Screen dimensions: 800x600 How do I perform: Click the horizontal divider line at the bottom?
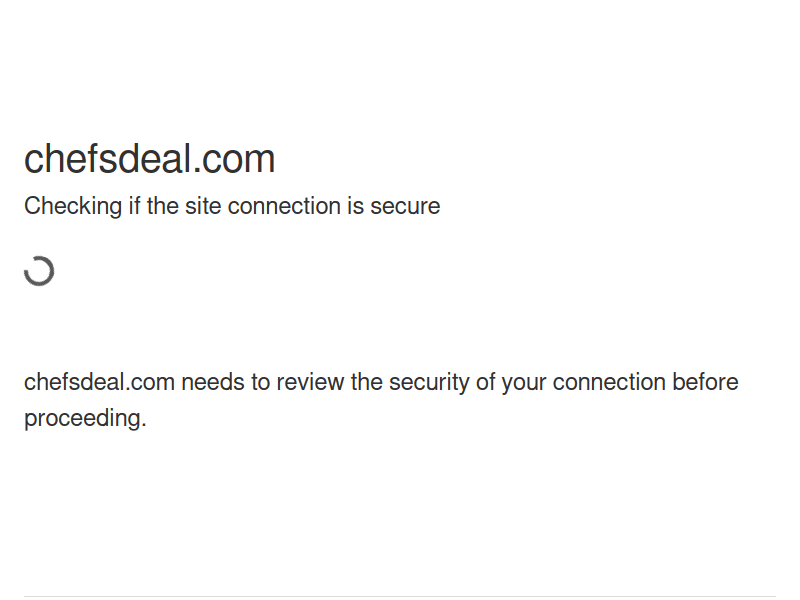pos(400,597)
